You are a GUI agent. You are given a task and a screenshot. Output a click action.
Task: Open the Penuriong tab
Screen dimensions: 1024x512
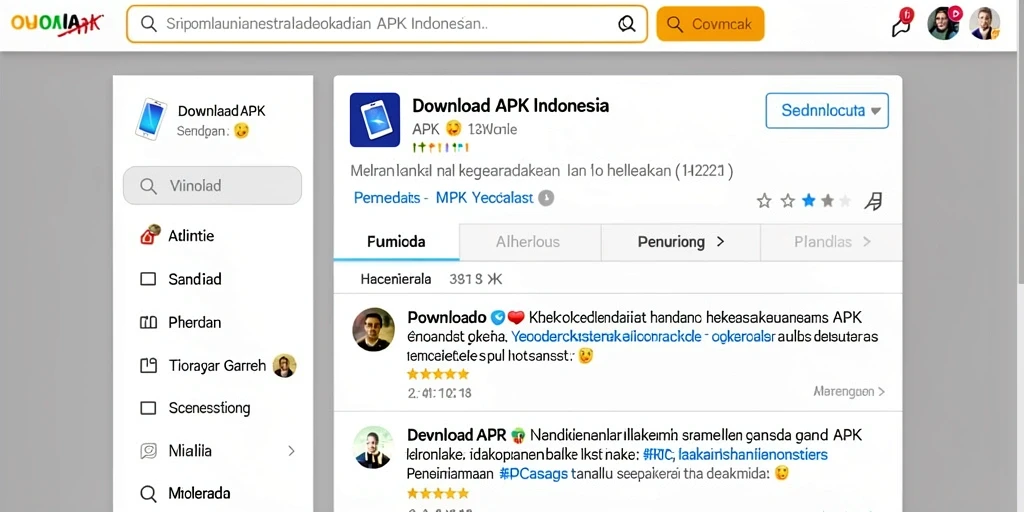click(x=680, y=242)
